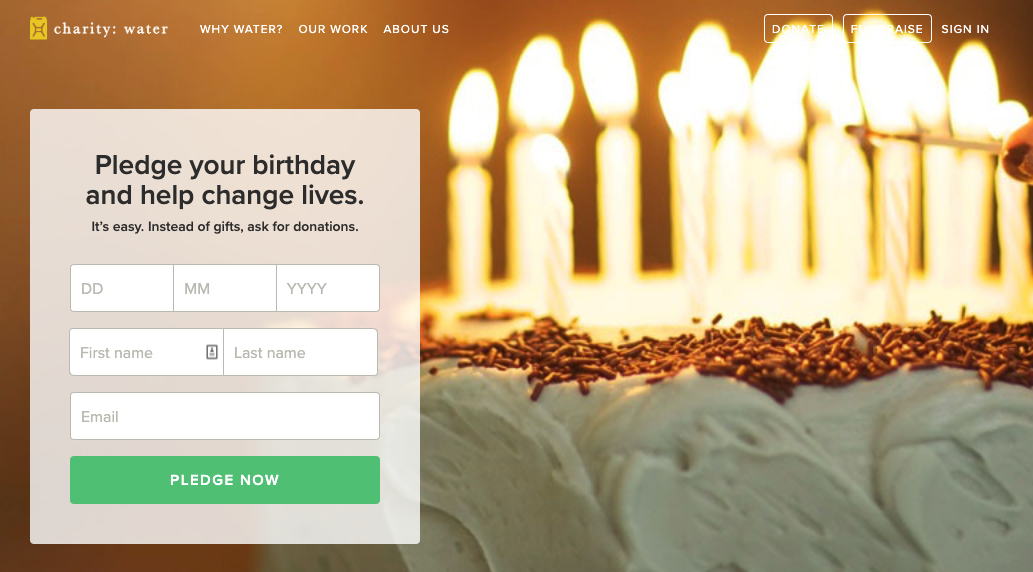This screenshot has height=572, width=1033.
Task: Go to the ABOUT US page
Action: pyautogui.click(x=416, y=29)
